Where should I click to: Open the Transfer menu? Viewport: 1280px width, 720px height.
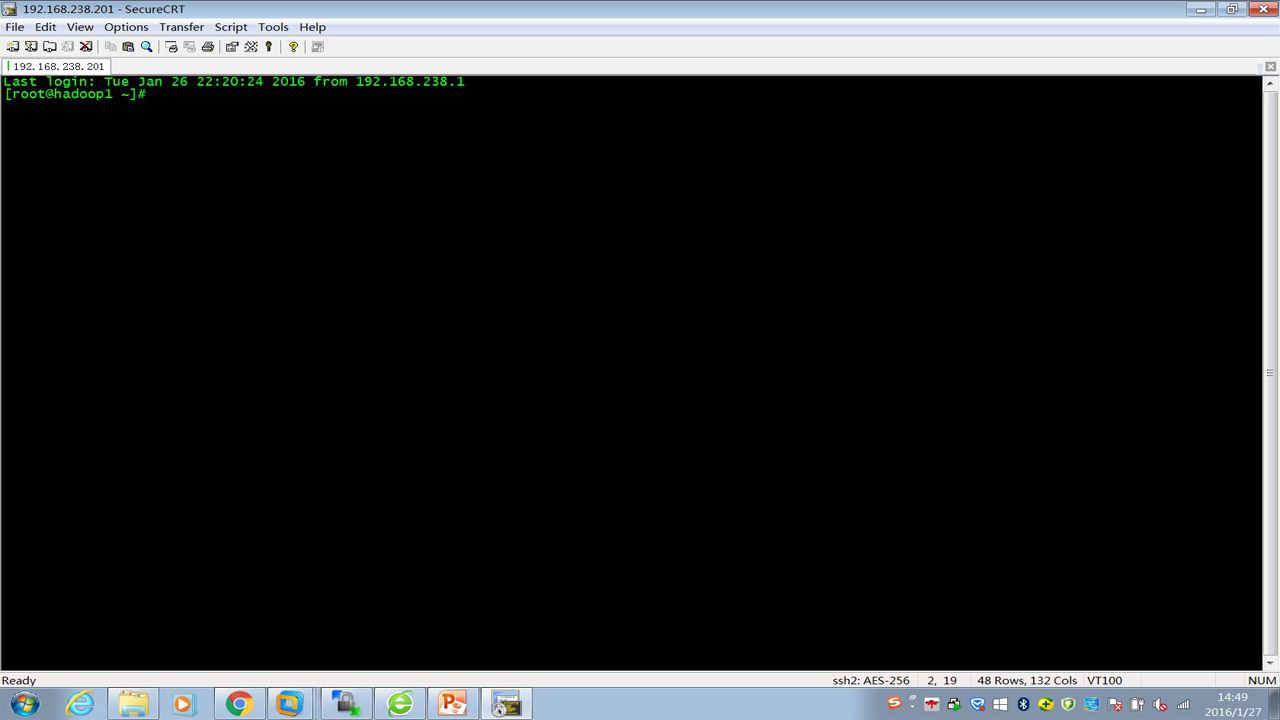click(181, 27)
